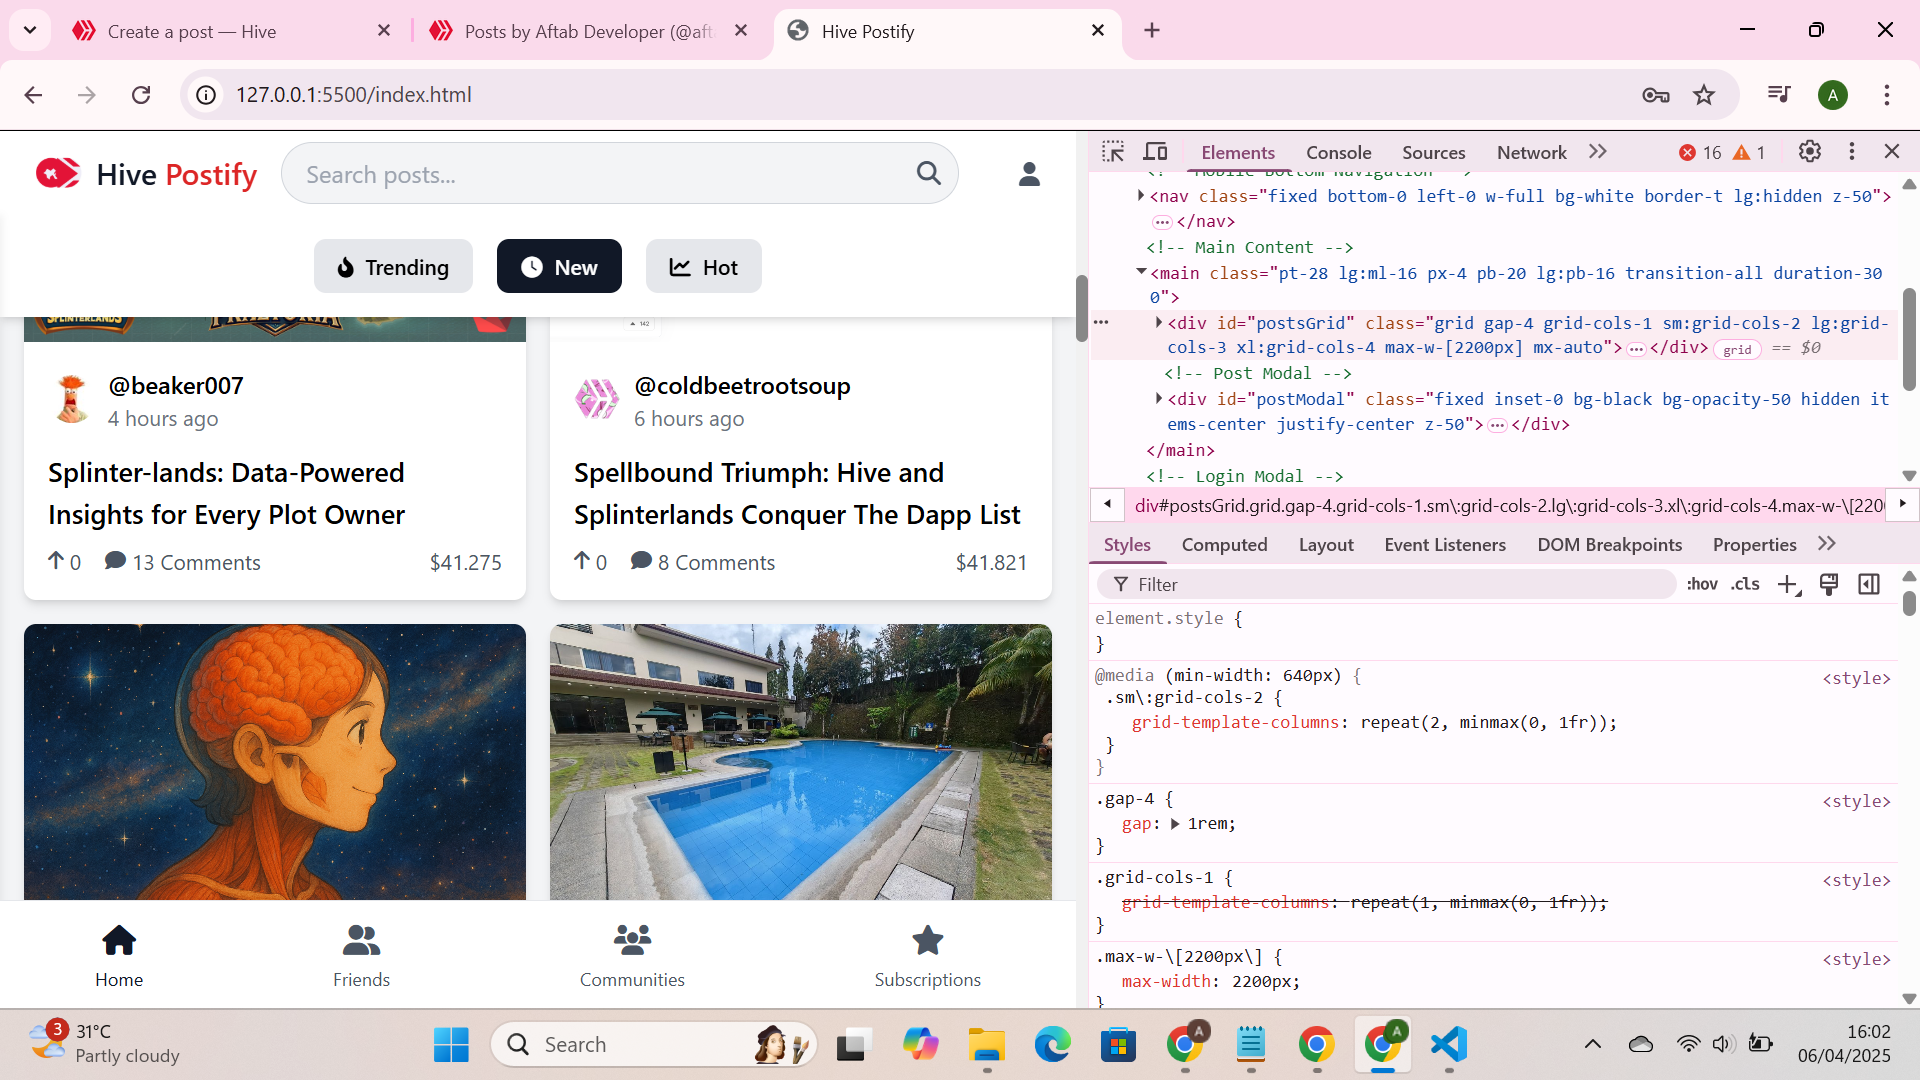This screenshot has height=1080, width=1920.
Task: Click the beaker007 avatar image
Action: (x=71, y=400)
